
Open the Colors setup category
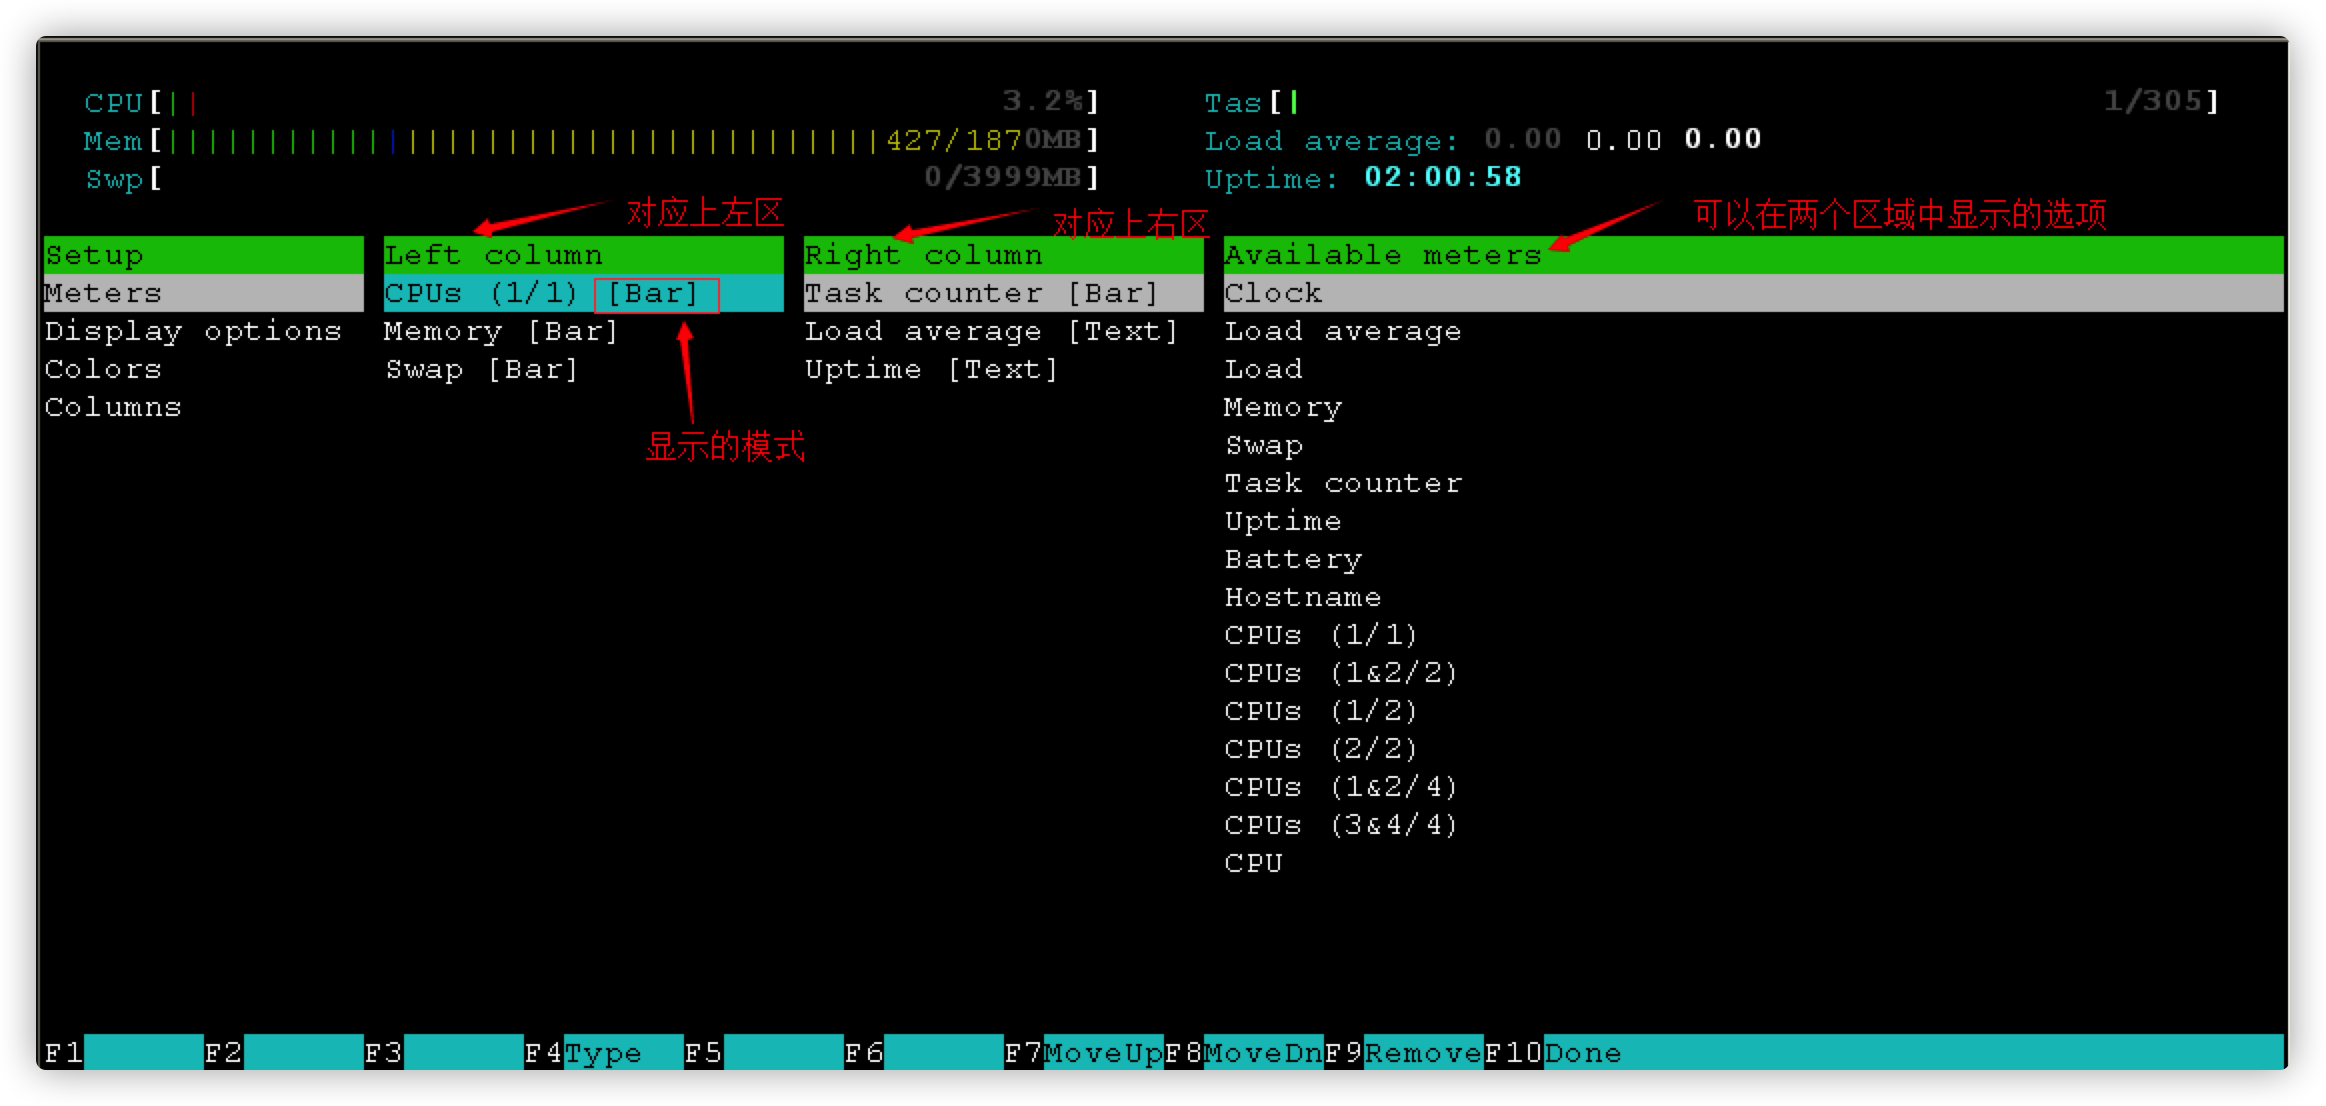pyautogui.click(x=103, y=369)
